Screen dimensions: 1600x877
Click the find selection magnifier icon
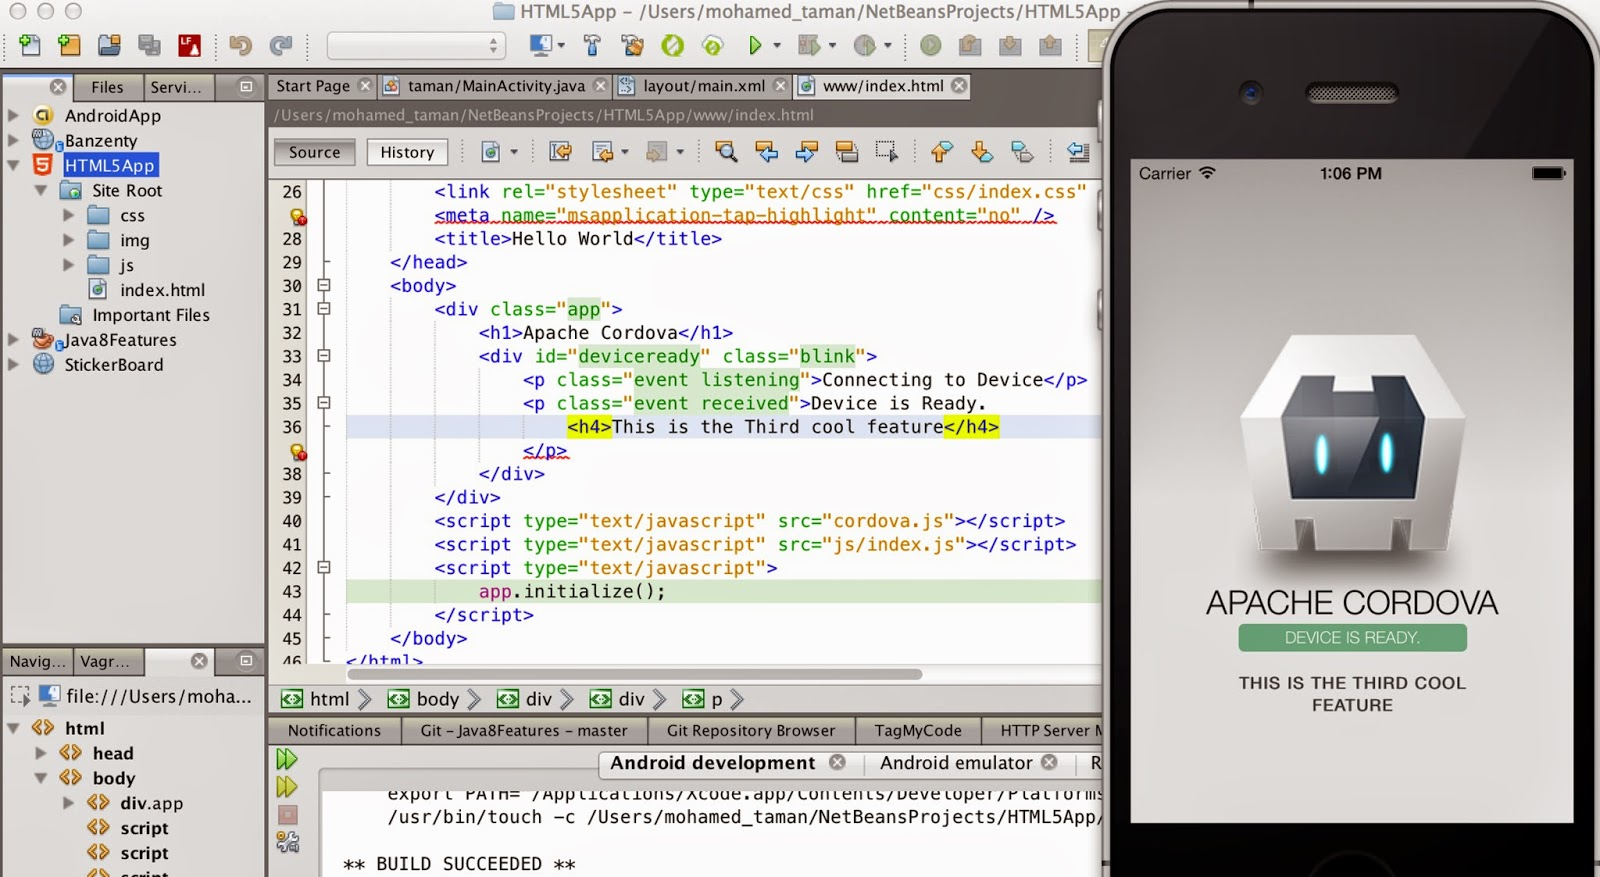(726, 152)
